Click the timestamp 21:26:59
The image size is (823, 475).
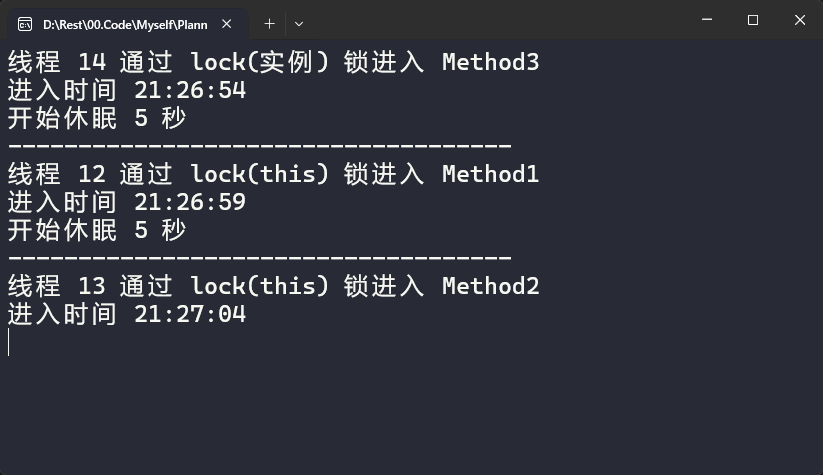(189, 202)
